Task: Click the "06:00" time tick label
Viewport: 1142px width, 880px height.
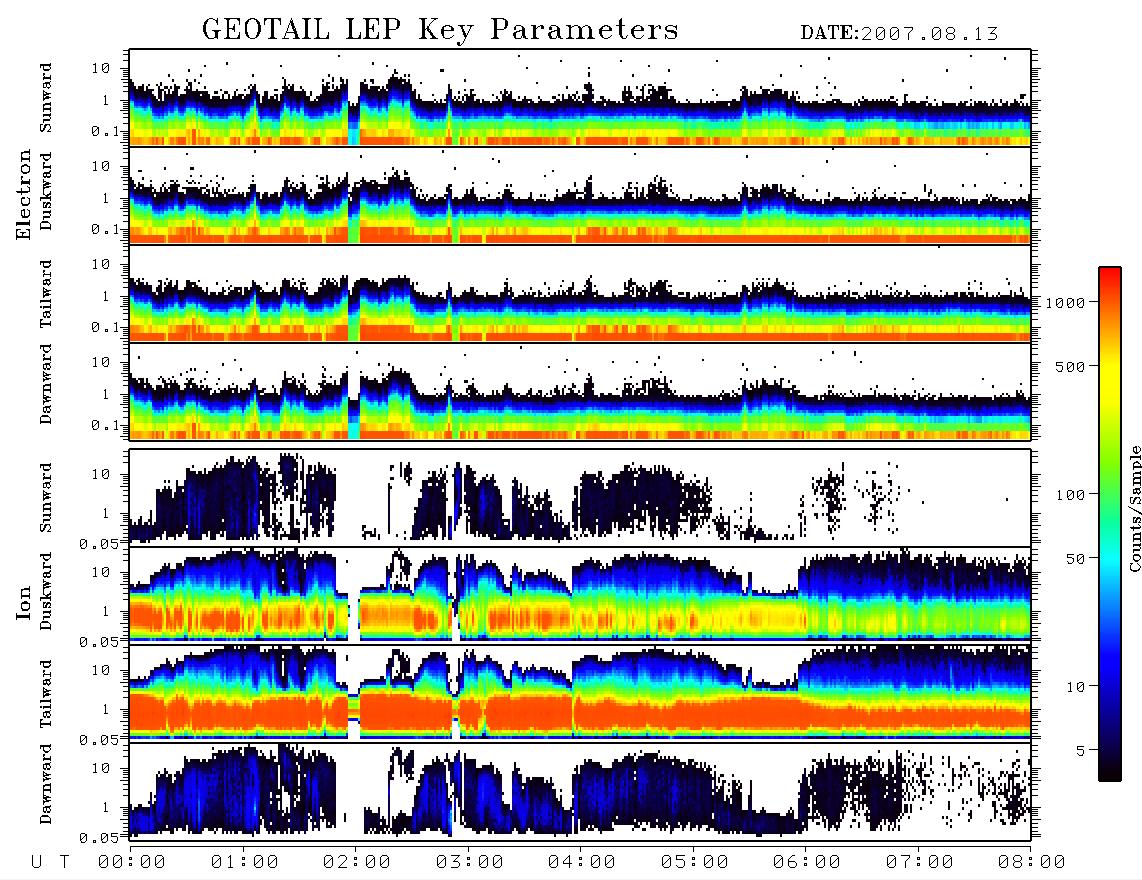Action: [807, 863]
